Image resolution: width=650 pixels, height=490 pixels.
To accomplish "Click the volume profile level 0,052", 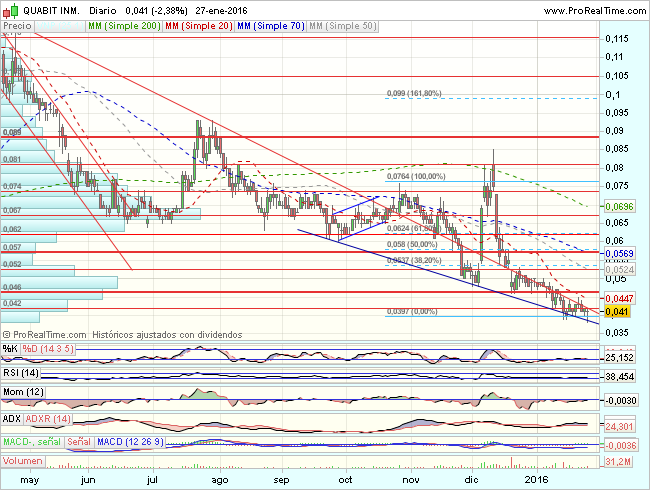I will pos(12,264).
